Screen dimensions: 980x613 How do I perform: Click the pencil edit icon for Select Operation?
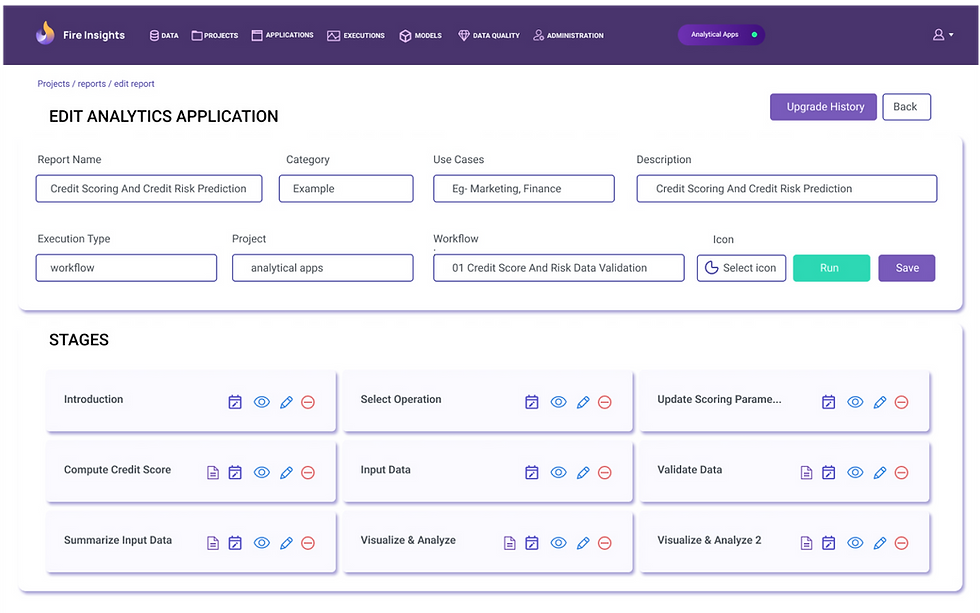tap(583, 402)
